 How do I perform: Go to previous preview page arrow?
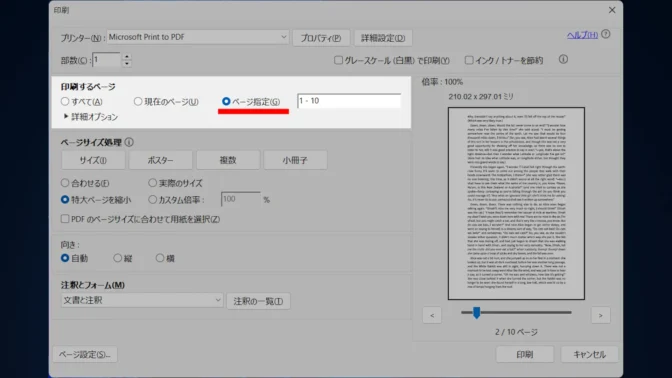[x=432, y=315]
